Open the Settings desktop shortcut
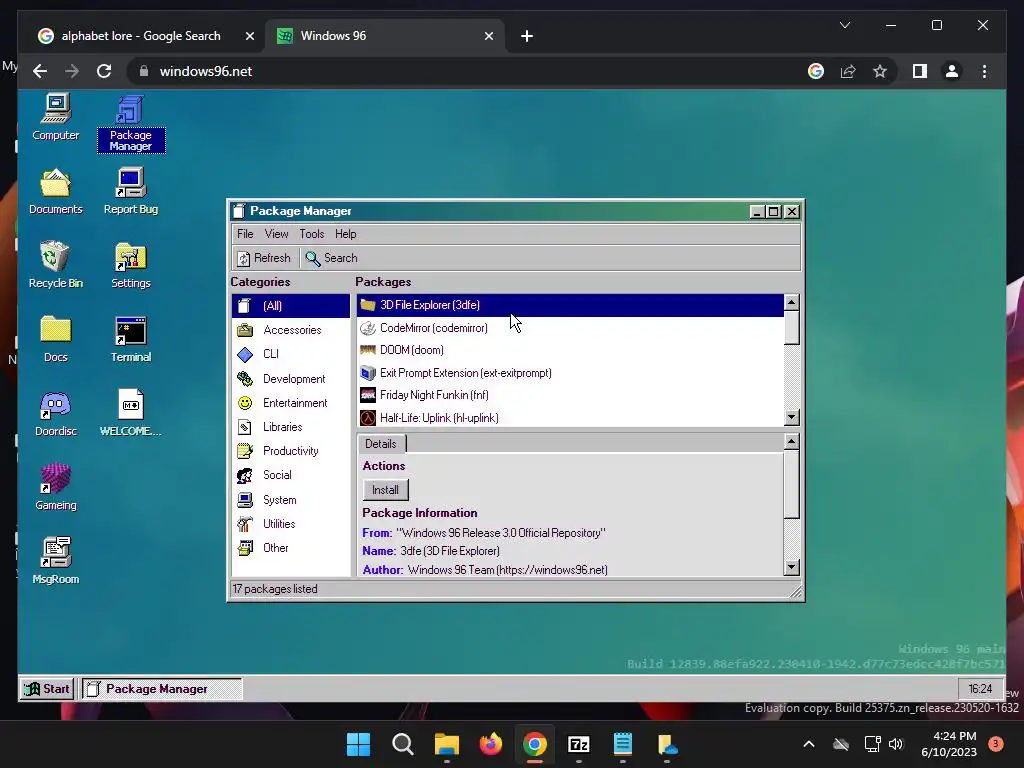This screenshot has height=768, width=1024. (131, 265)
